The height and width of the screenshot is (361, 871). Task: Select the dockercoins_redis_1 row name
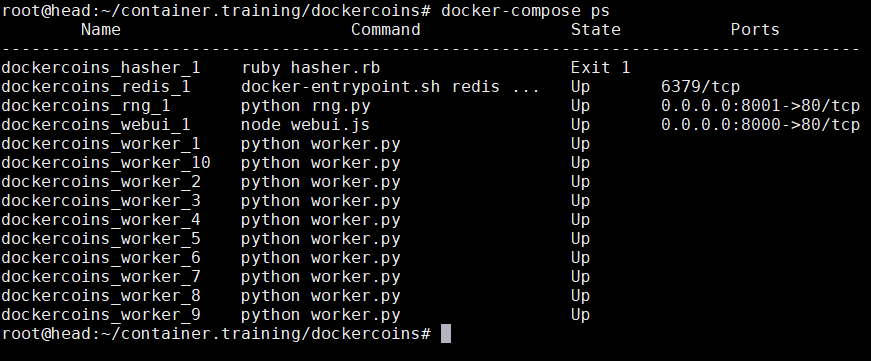tap(96, 87)
